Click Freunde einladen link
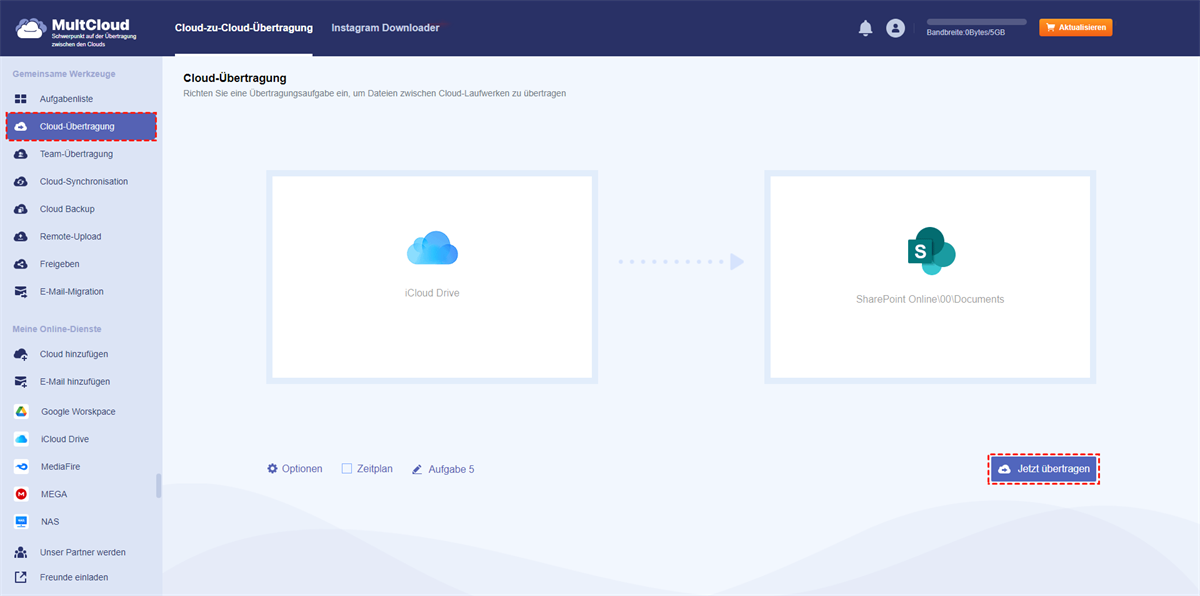 (74, 577)
